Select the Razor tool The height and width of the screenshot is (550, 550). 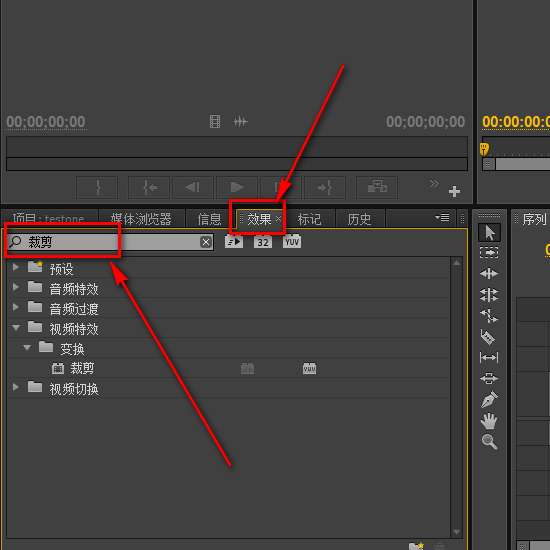[x=488, y=337]
